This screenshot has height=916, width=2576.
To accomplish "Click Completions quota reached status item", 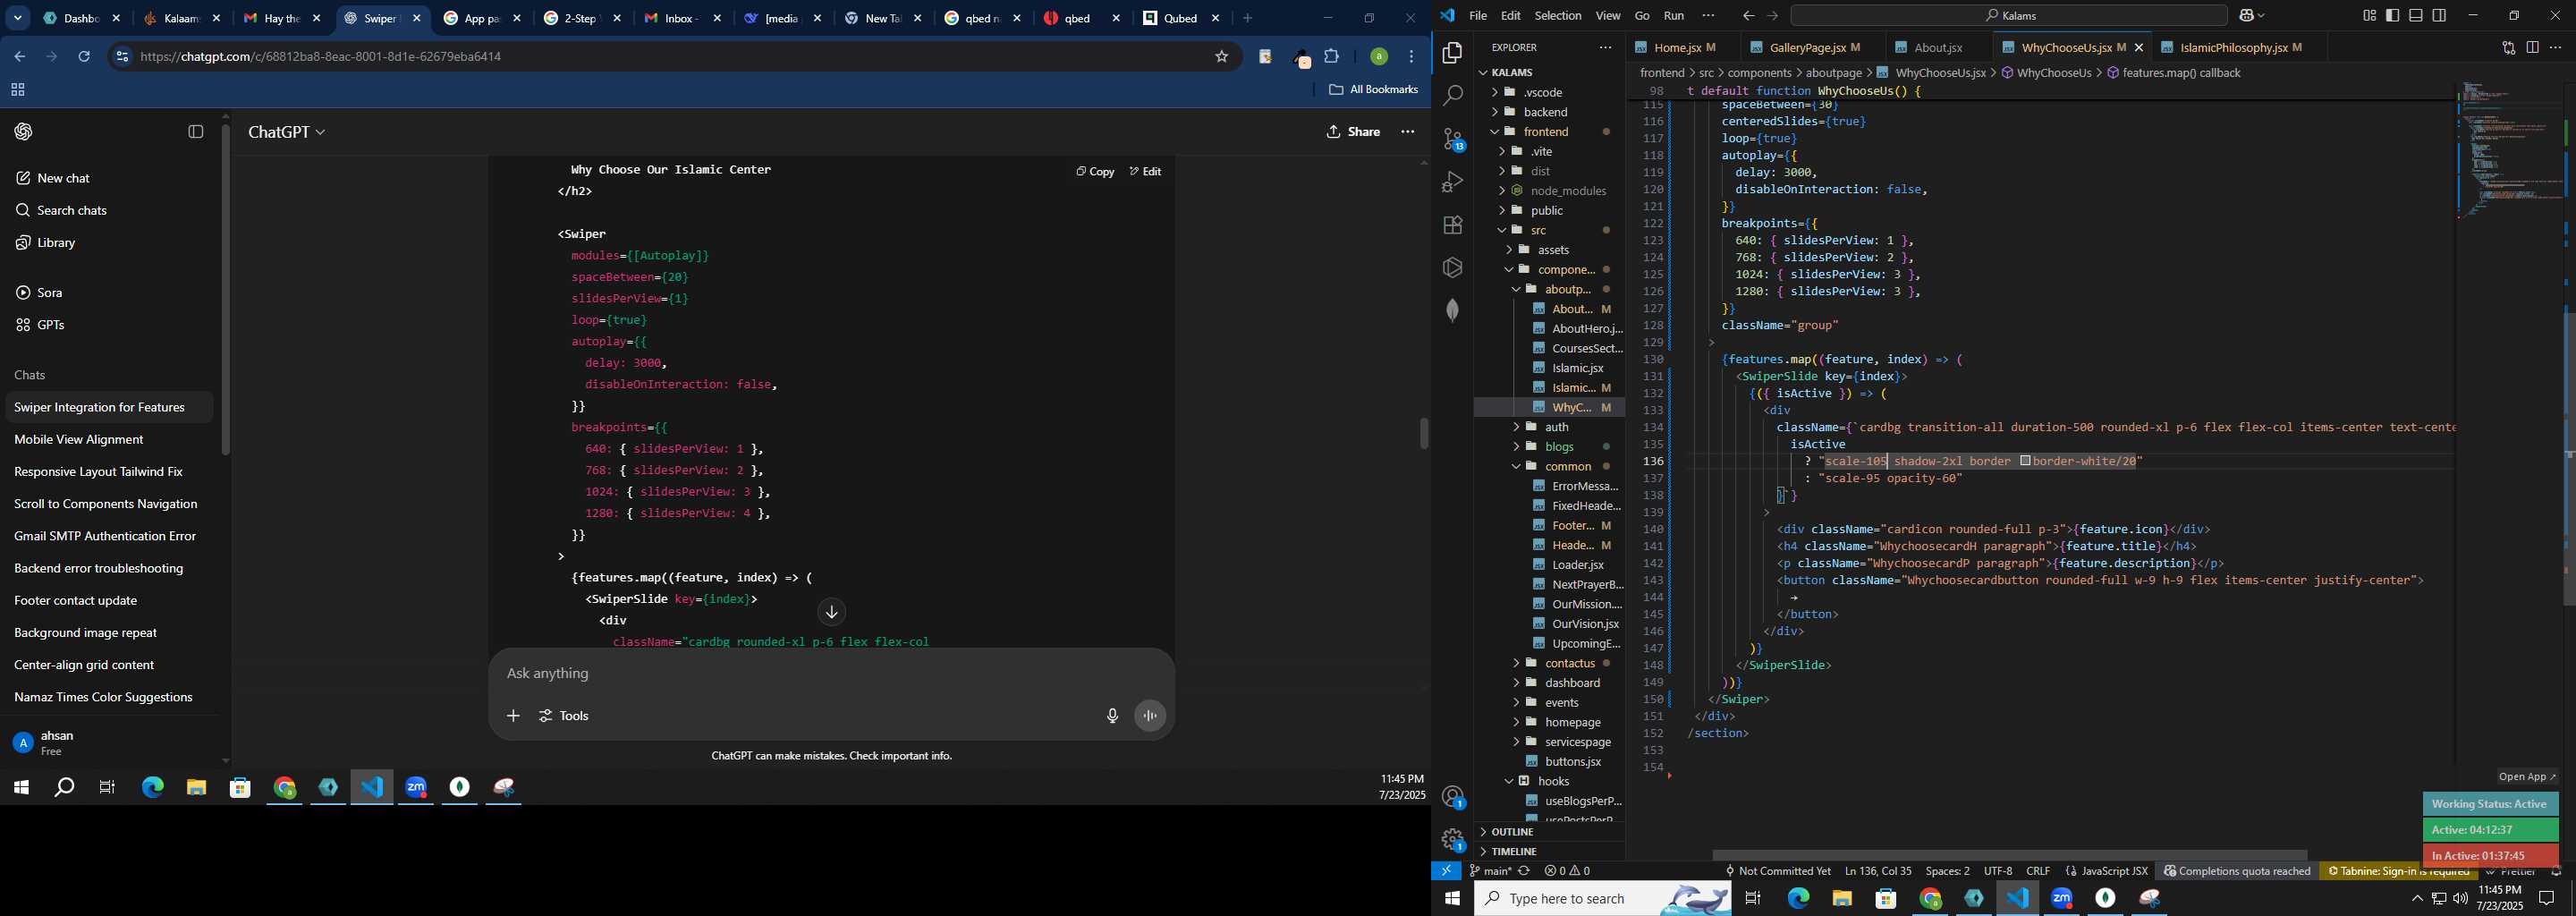I will coord(2236,871).
